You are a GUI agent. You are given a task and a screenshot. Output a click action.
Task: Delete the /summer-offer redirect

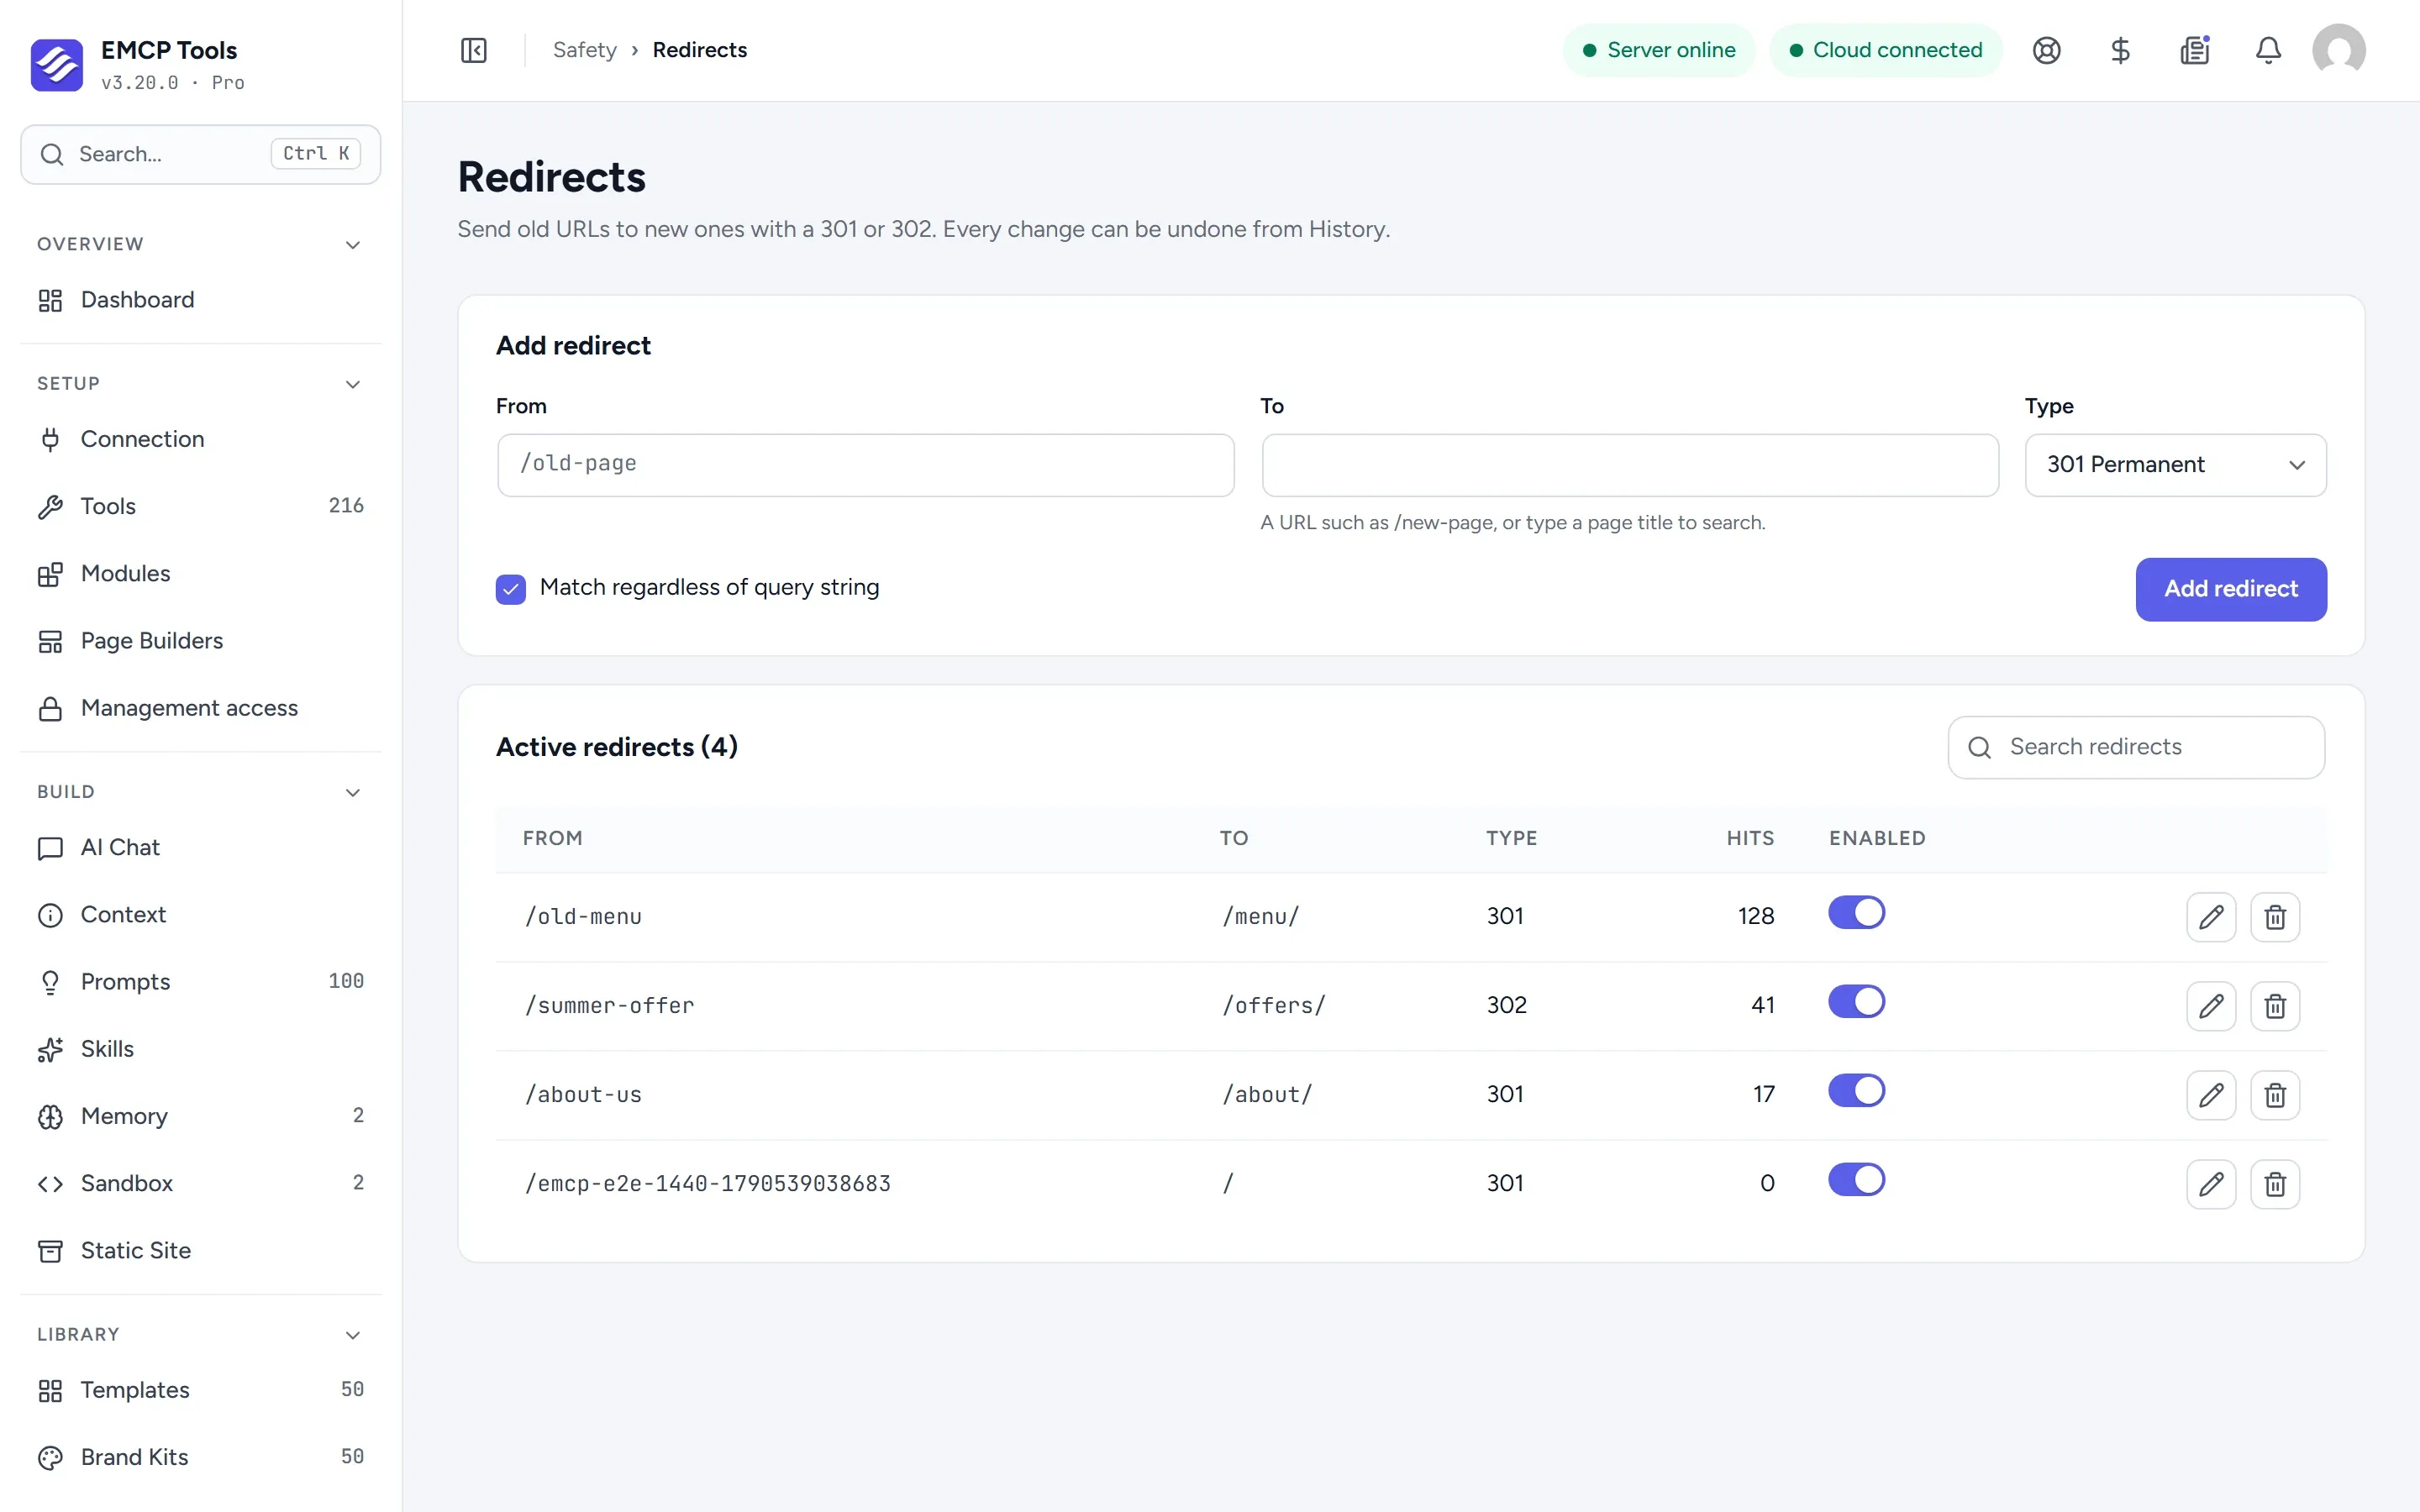tap(2275, 1006)
